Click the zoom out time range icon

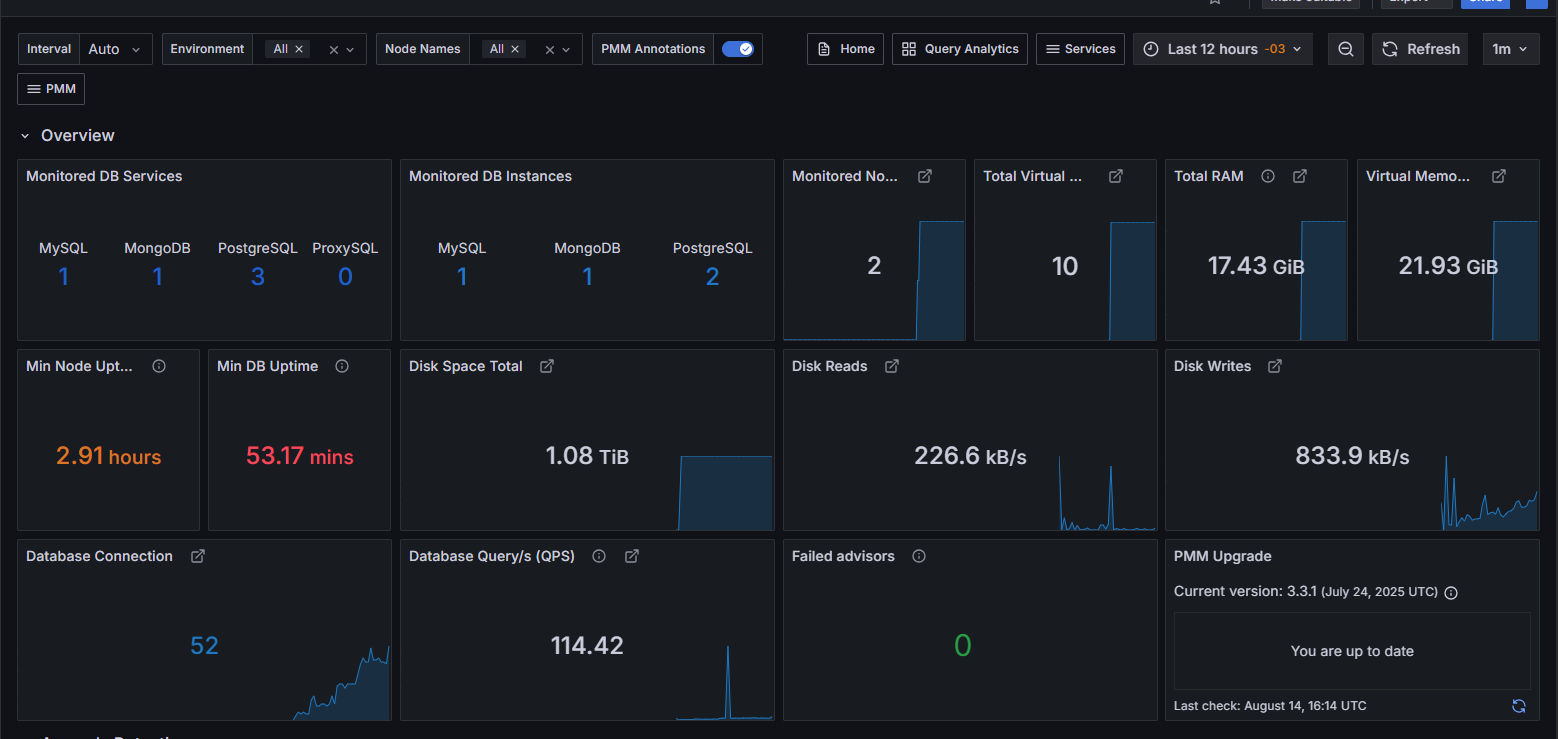pos(1346,49)
